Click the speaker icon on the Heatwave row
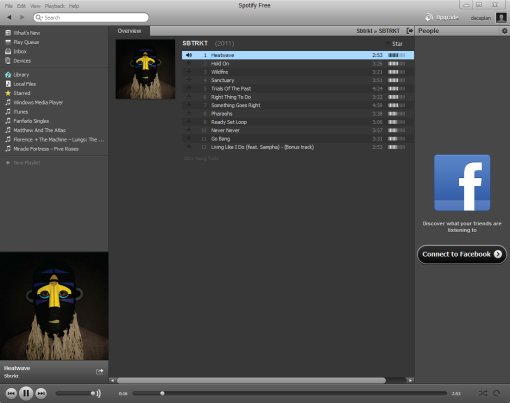The image size is (510, 403). pyautogui.click(x=189, y=55)
